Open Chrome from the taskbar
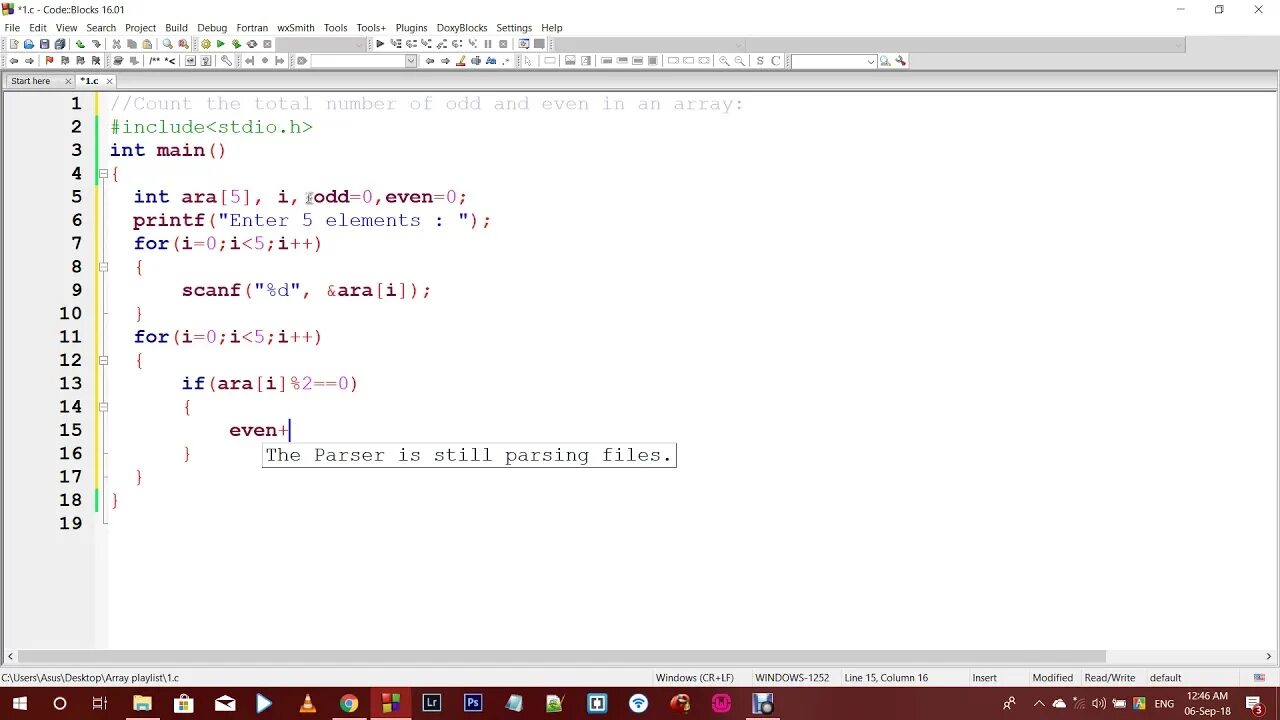The image size is (1280, 720). (348, 704)
